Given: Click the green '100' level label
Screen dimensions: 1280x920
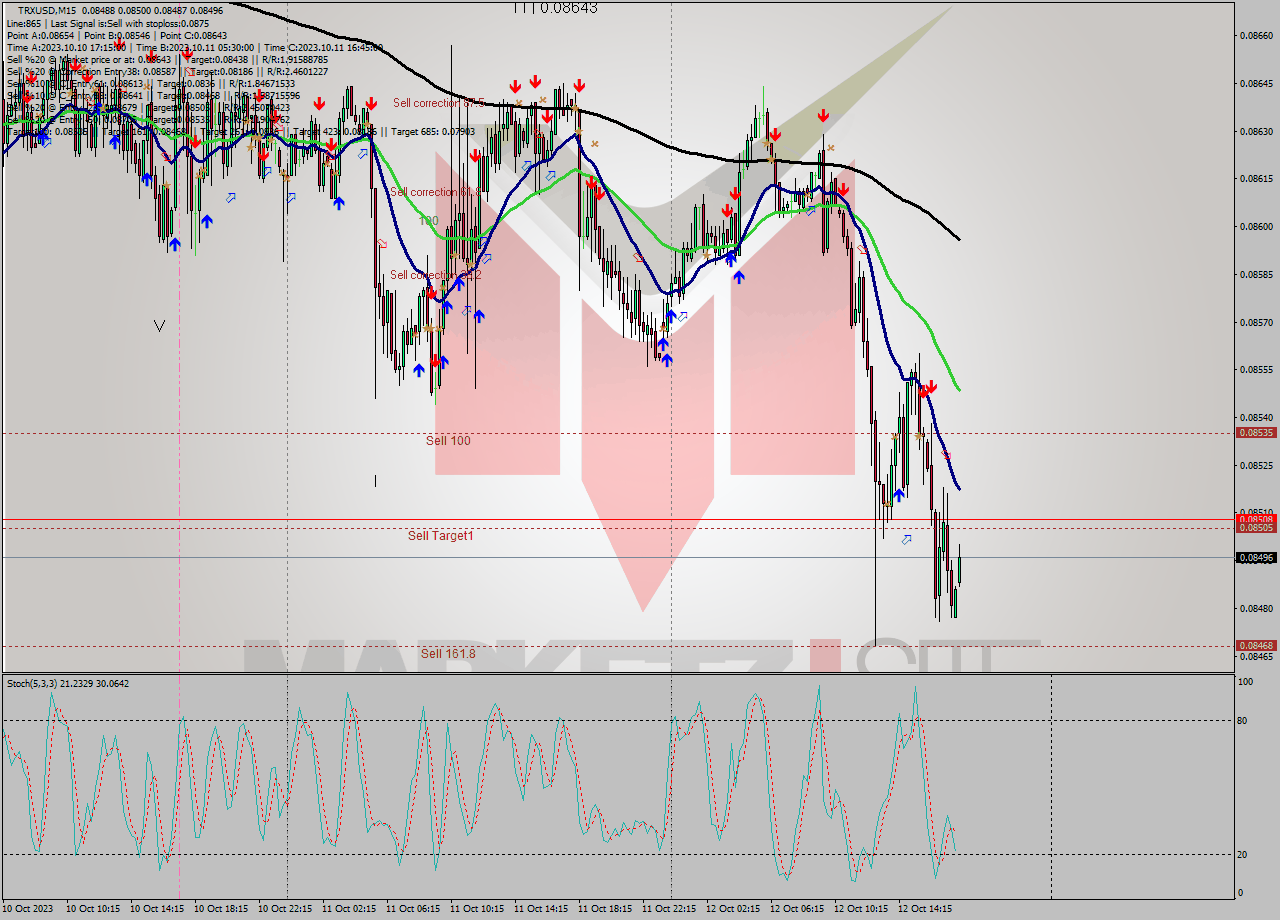Looking at the screenshot, I should tap(428, 221).
